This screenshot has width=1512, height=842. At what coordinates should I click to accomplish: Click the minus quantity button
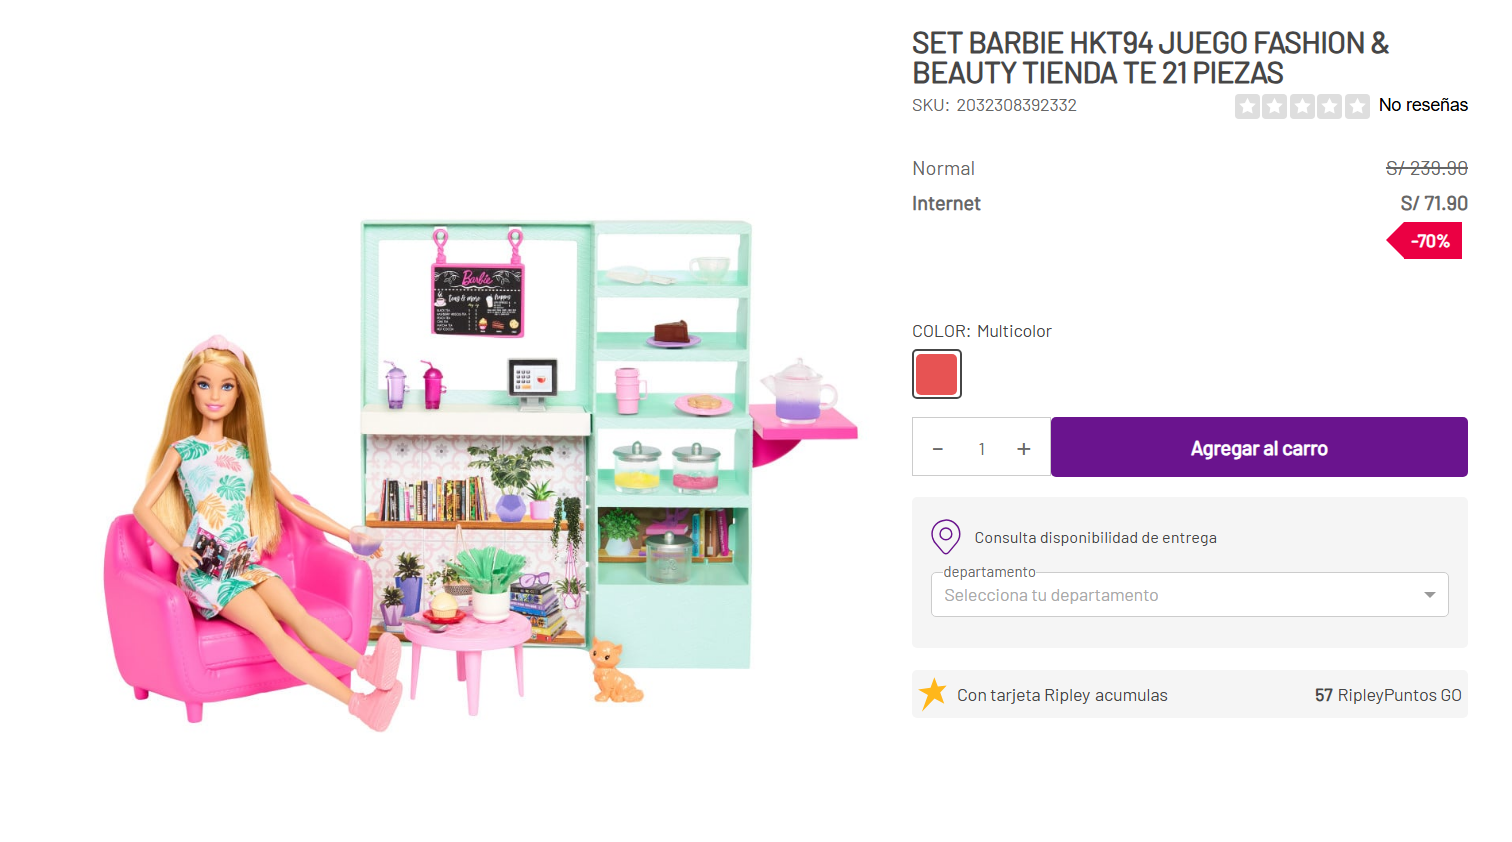click(x=938, y=449)
